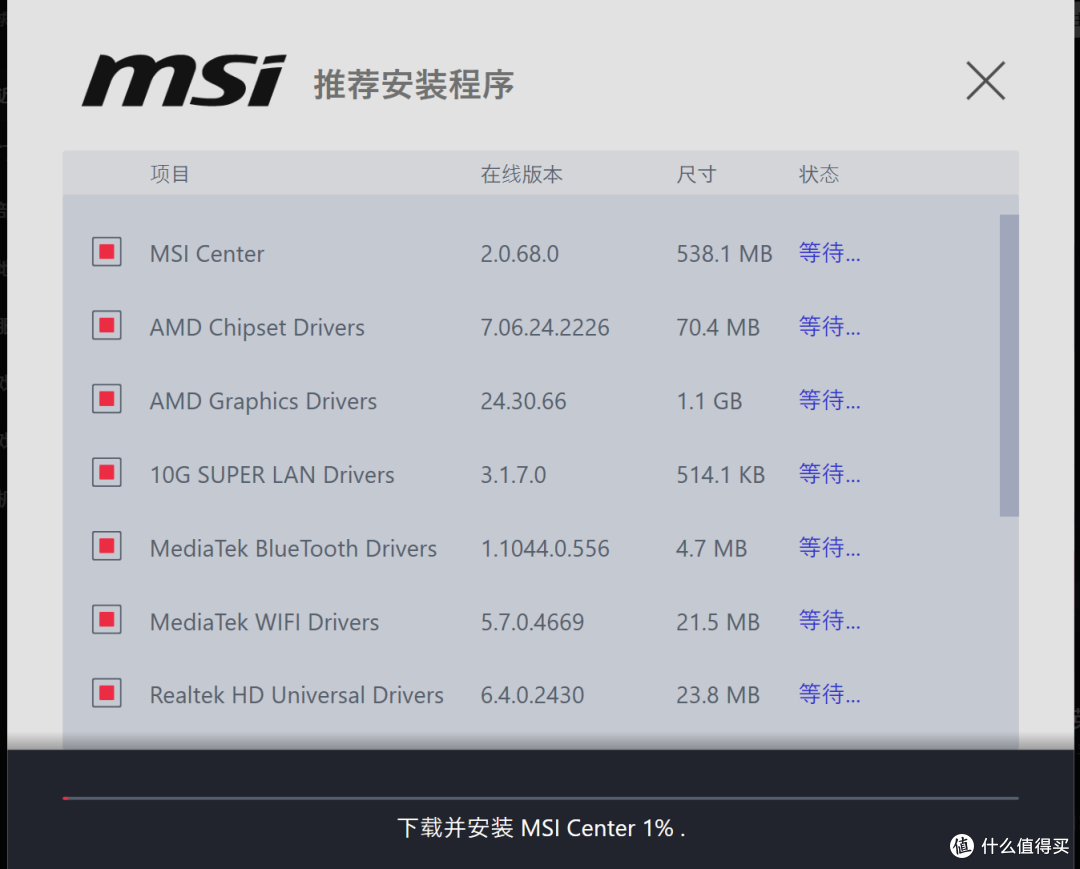The height and width of the screenshot is (869, 1080).
Task: Click the 514.1 KB size value
Action: click(720, 474)
